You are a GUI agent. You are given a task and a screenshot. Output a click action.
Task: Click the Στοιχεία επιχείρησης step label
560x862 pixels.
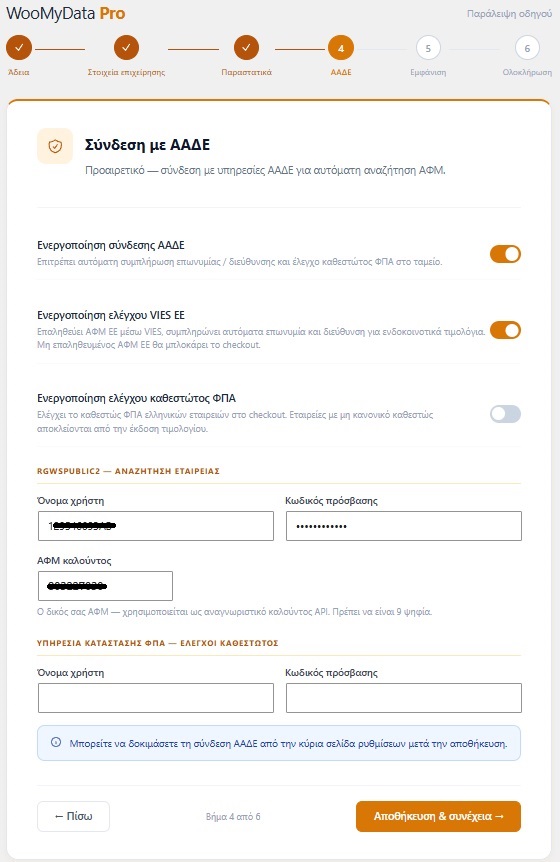coord(126,72)
